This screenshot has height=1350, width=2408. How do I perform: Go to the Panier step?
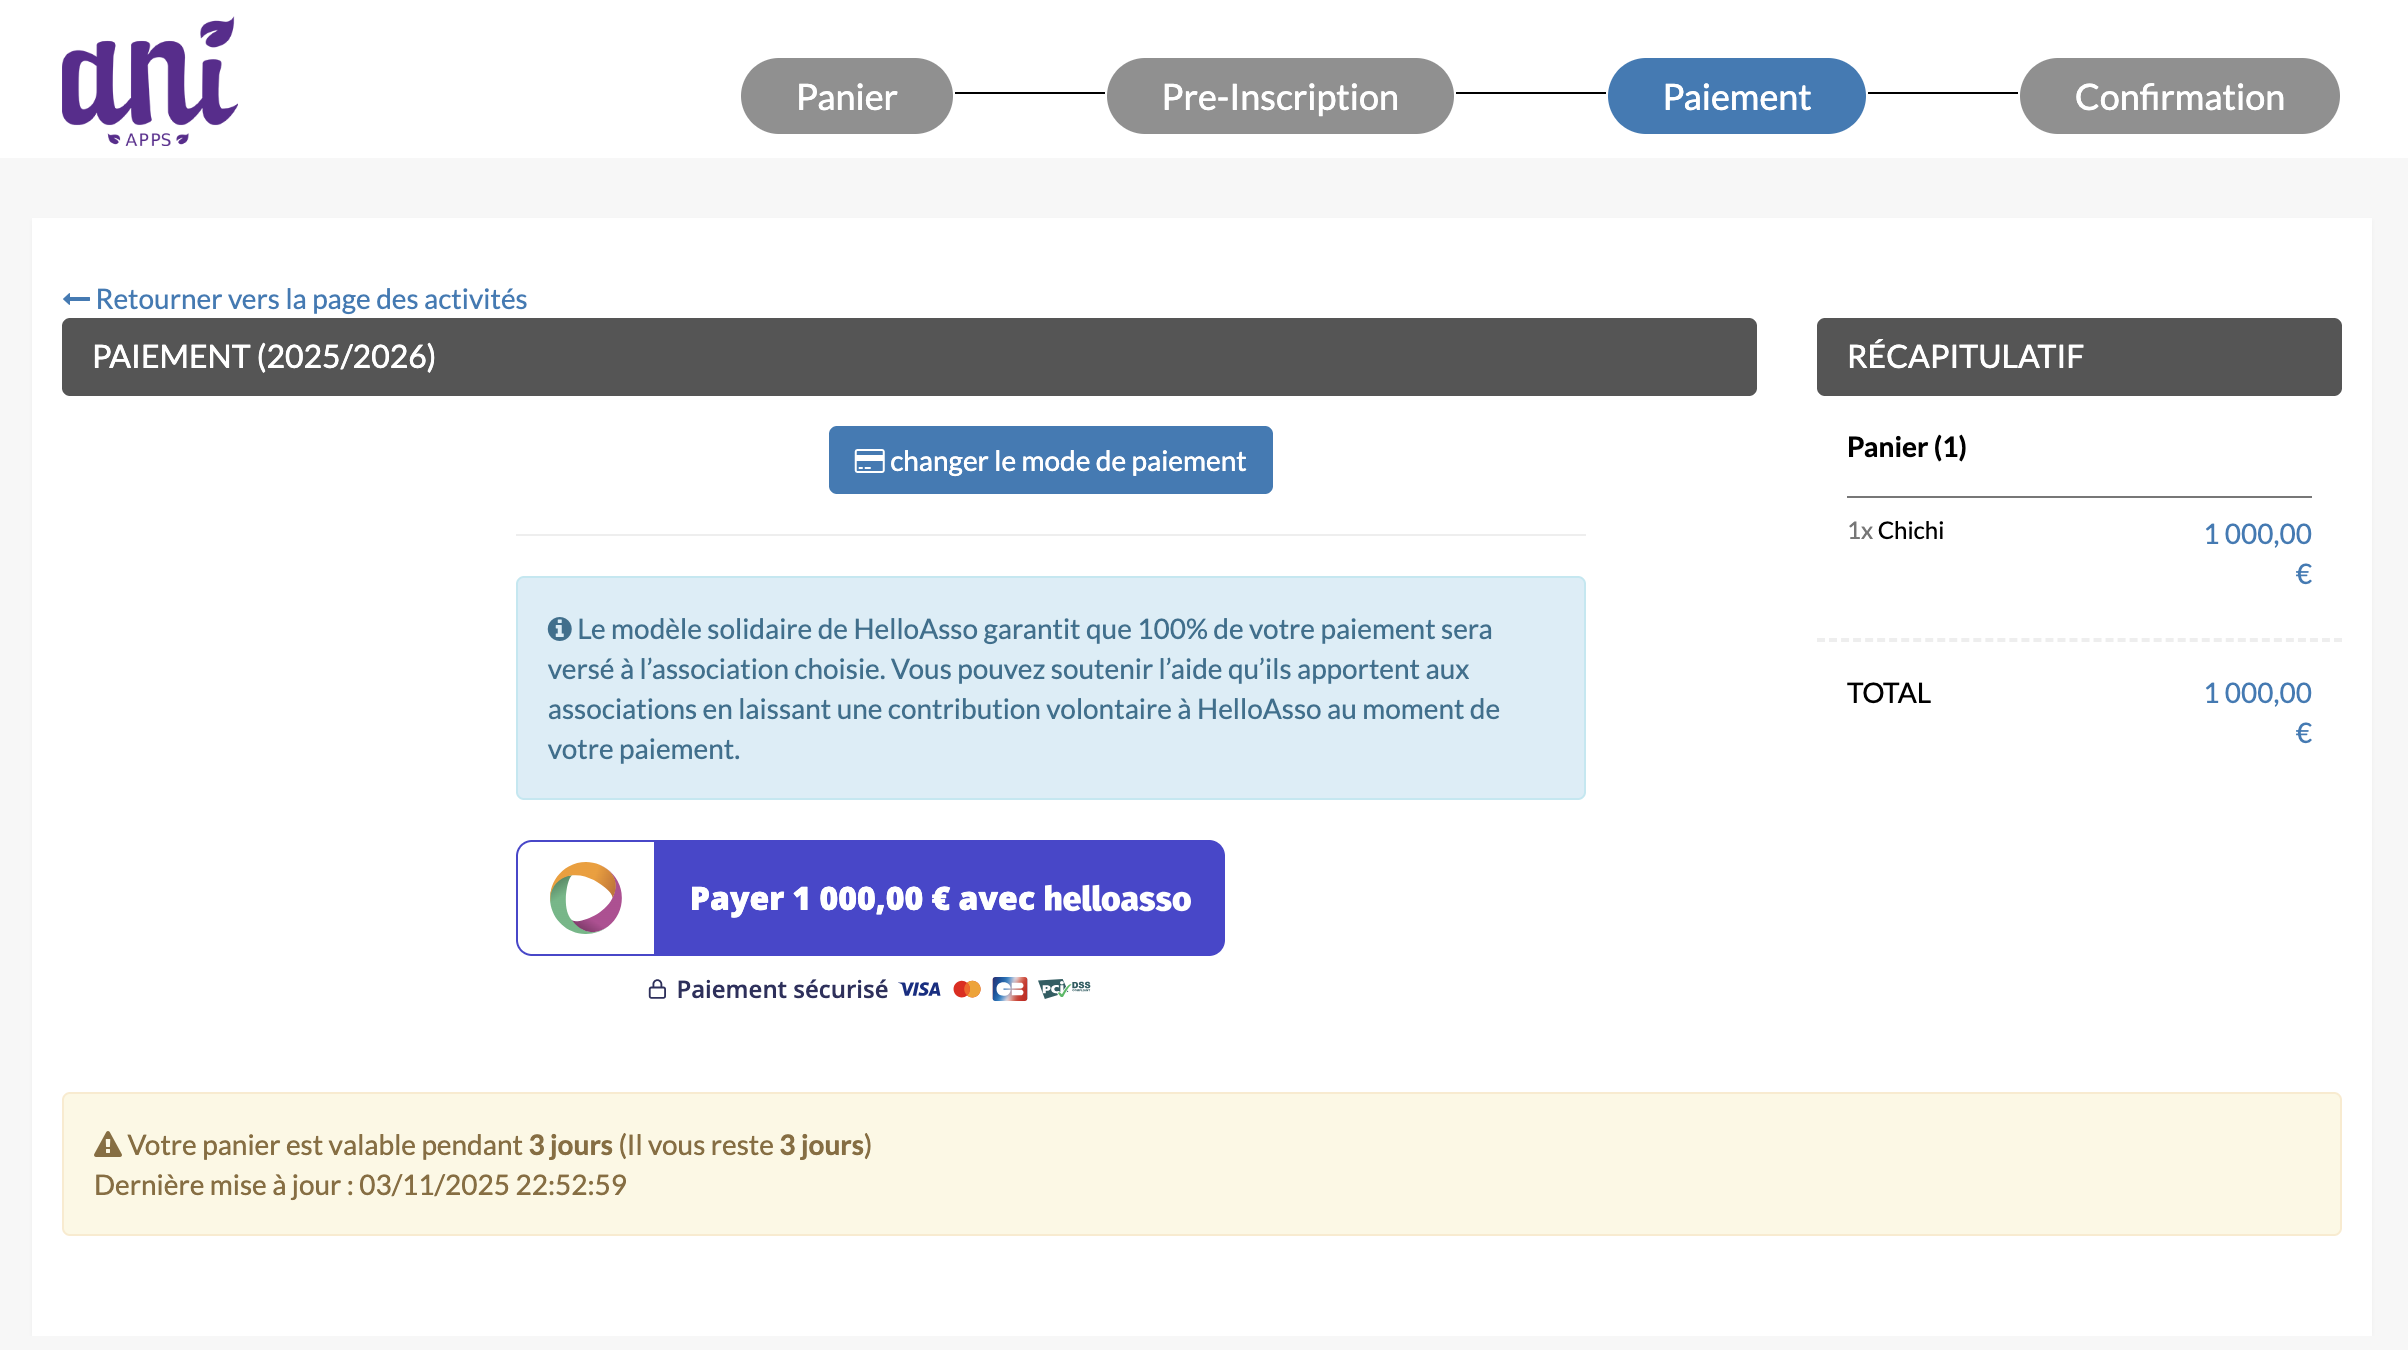tap(846, 96)
